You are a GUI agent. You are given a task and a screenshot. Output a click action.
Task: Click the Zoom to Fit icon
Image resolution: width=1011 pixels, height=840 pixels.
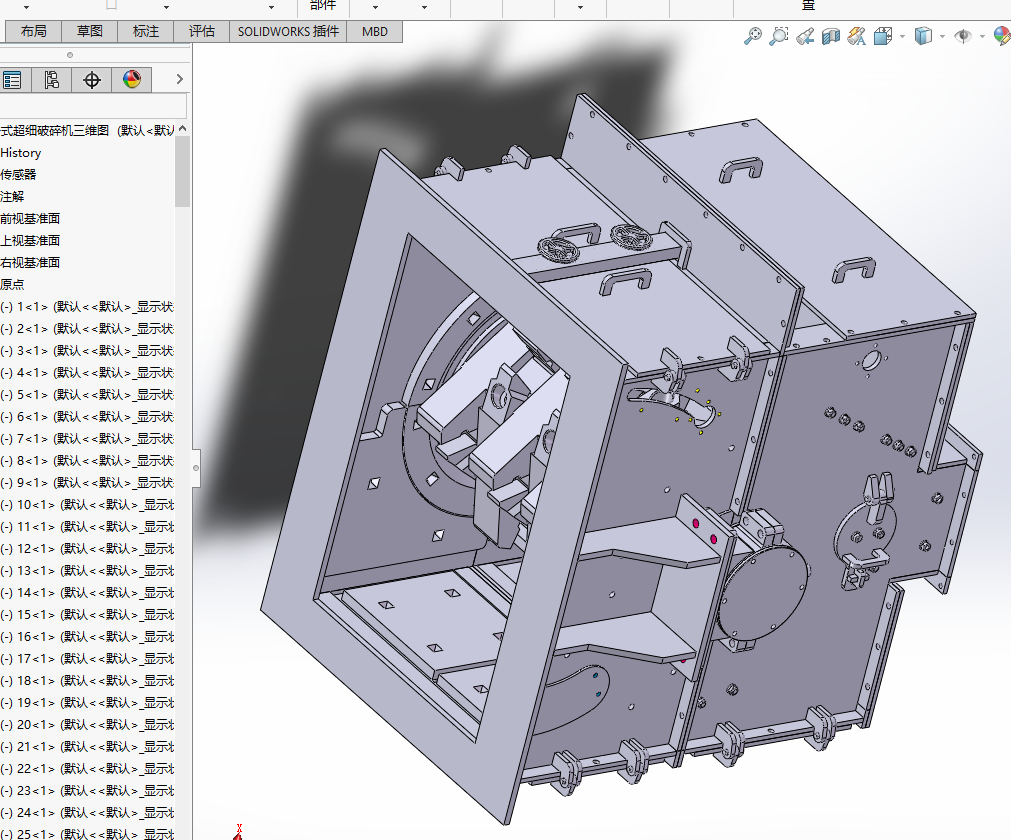(x=753, y=36)
